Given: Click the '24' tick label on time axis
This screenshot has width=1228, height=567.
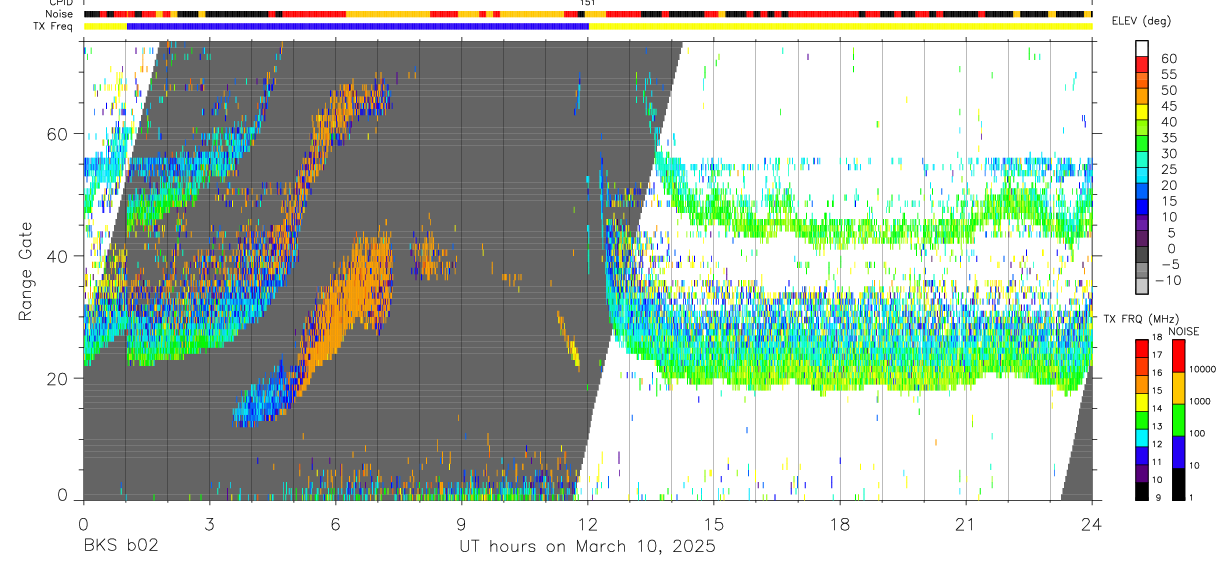Looking at the screenshot, I should tap(1092, 524).
